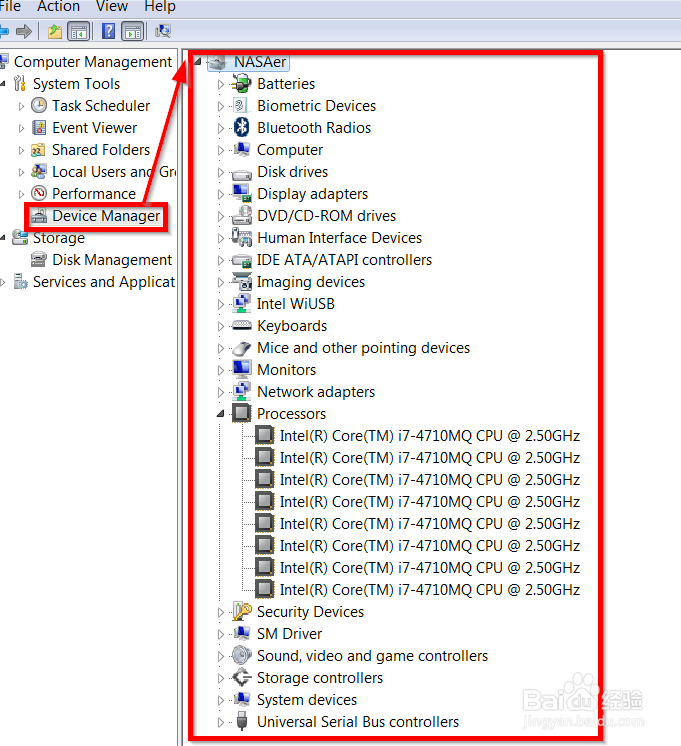Select the last Intel Core i7-4710MQ processor
Screen dimensions: 681x746
430,590
